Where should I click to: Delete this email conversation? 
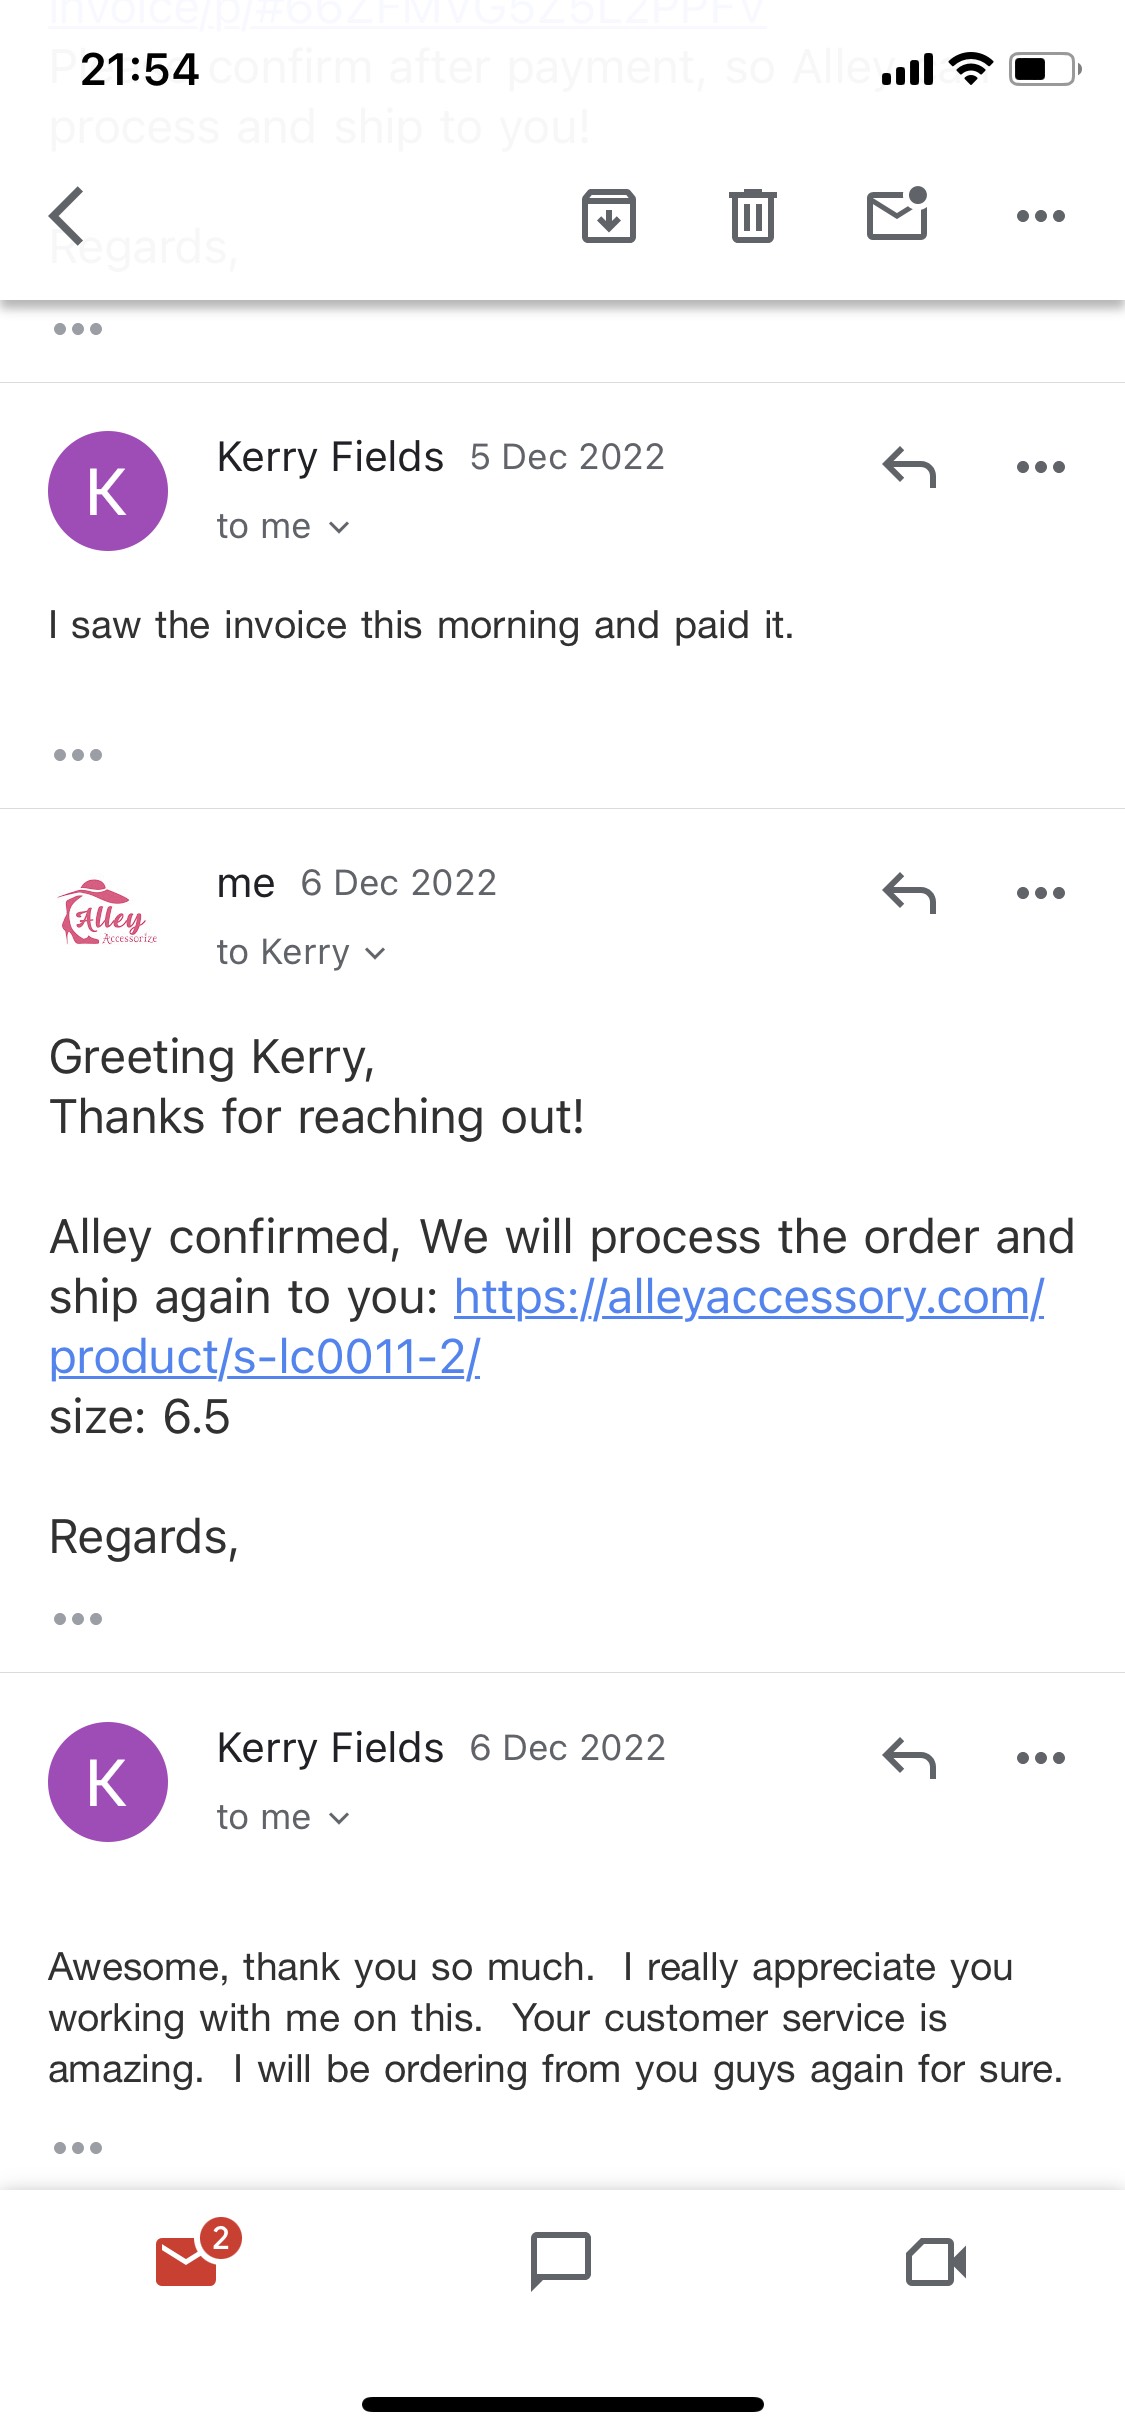tap(753, 215)
